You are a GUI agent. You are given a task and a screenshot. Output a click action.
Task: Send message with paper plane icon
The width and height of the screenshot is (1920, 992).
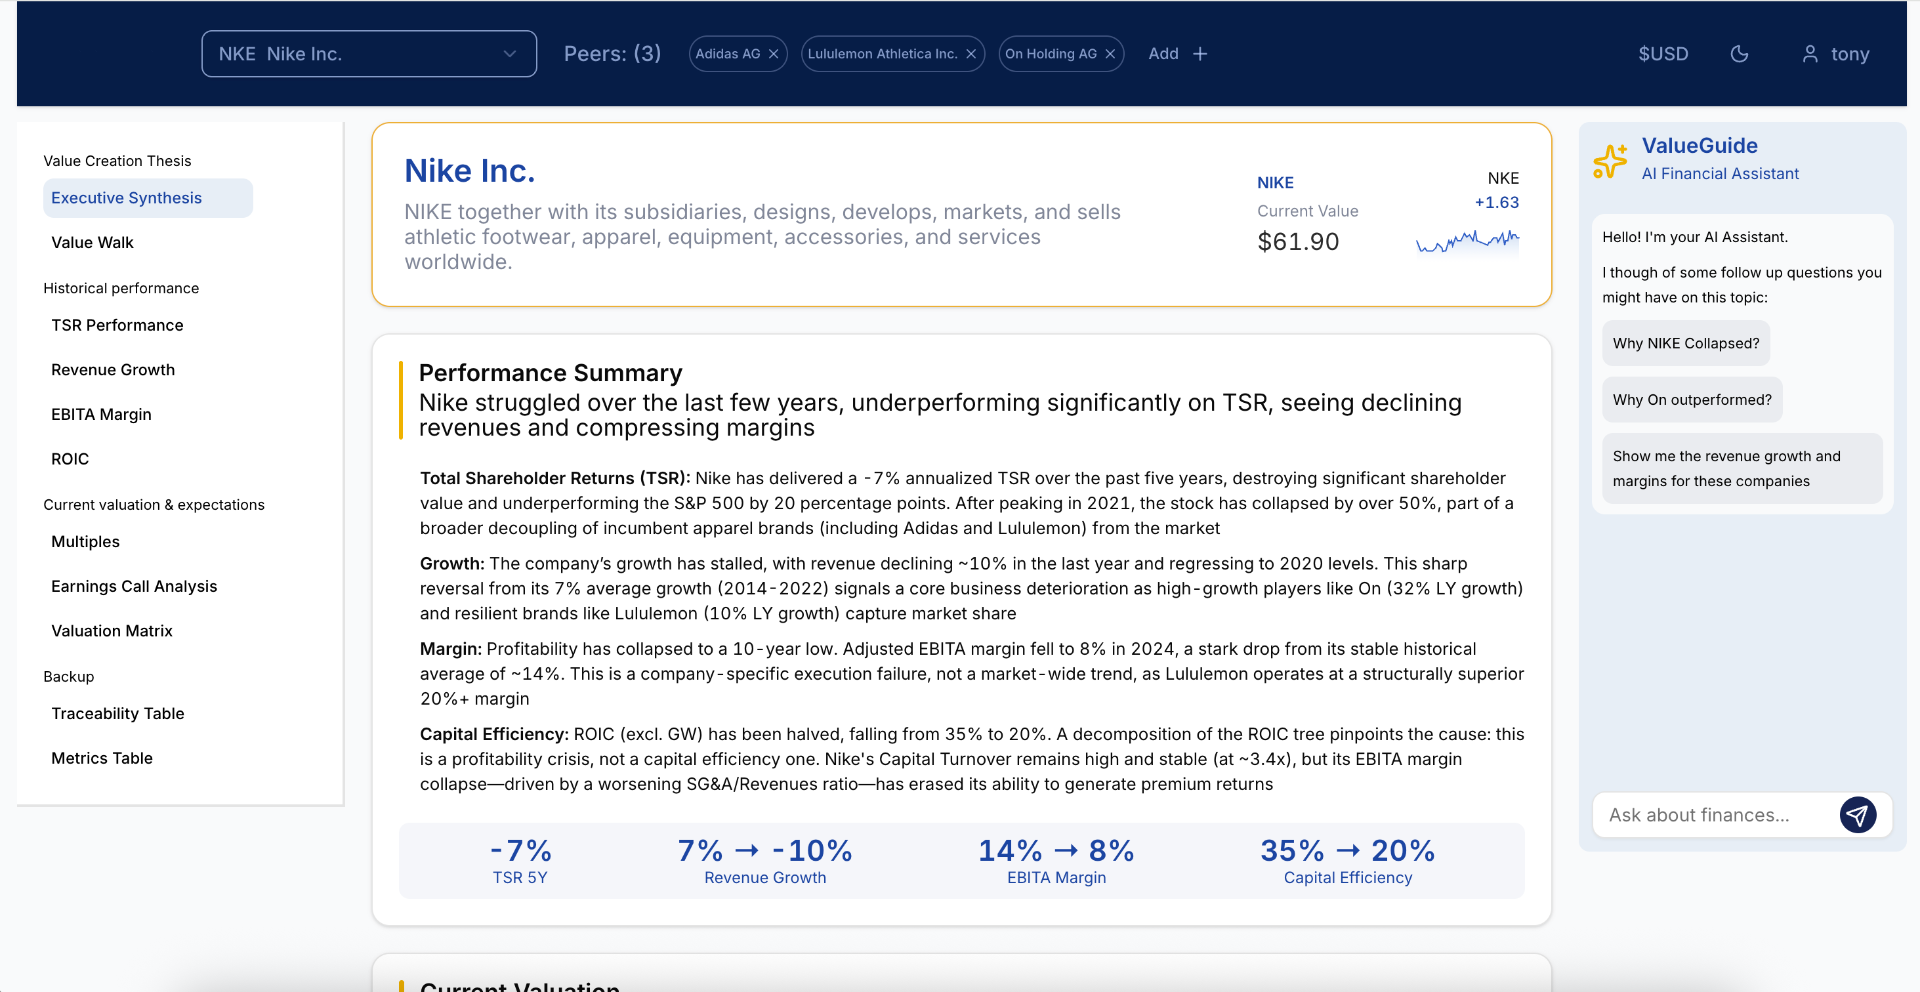pyautogui.click(x=1857, y=815)
